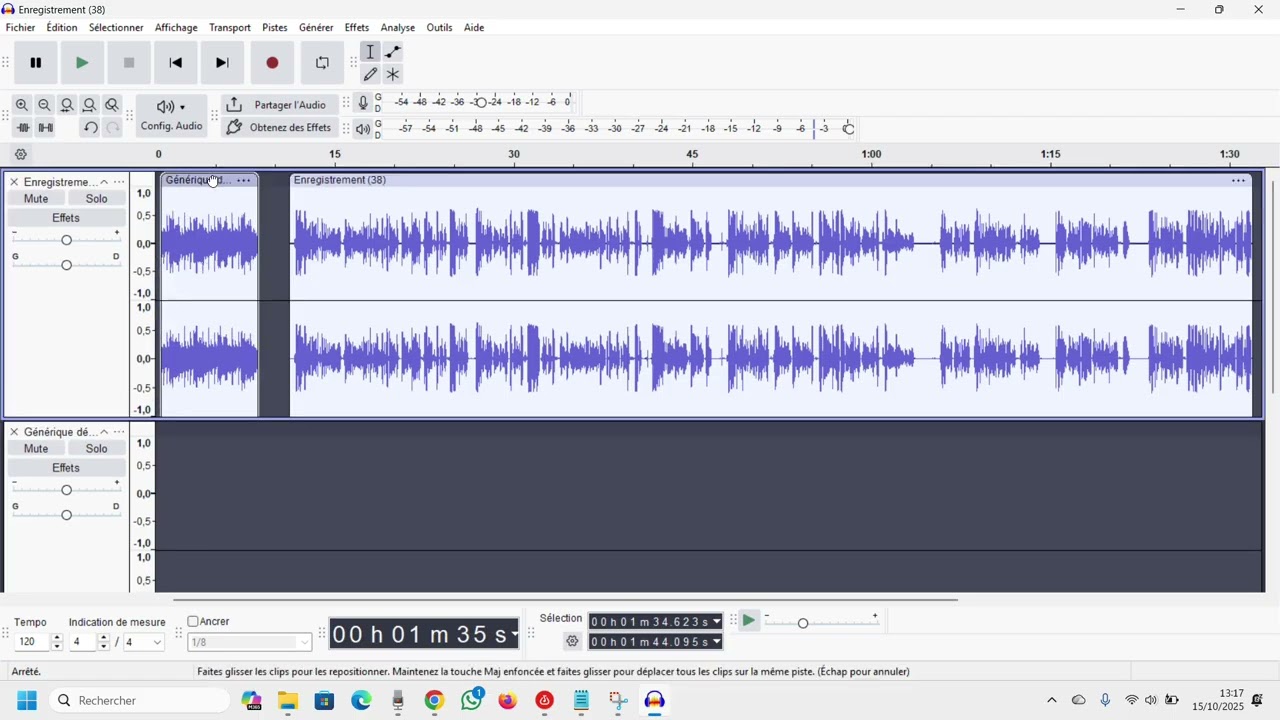The image size is (1280, 720).
Task: Open the time signature denominator 4 dropdown
Action: [x=143, y=643]
